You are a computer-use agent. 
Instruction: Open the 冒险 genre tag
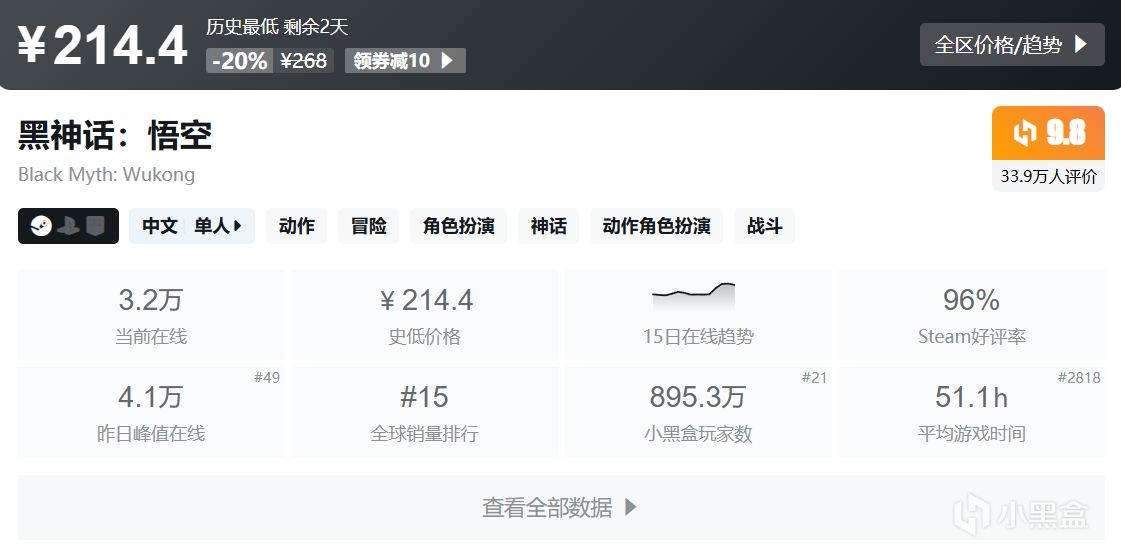click(369, 227)
